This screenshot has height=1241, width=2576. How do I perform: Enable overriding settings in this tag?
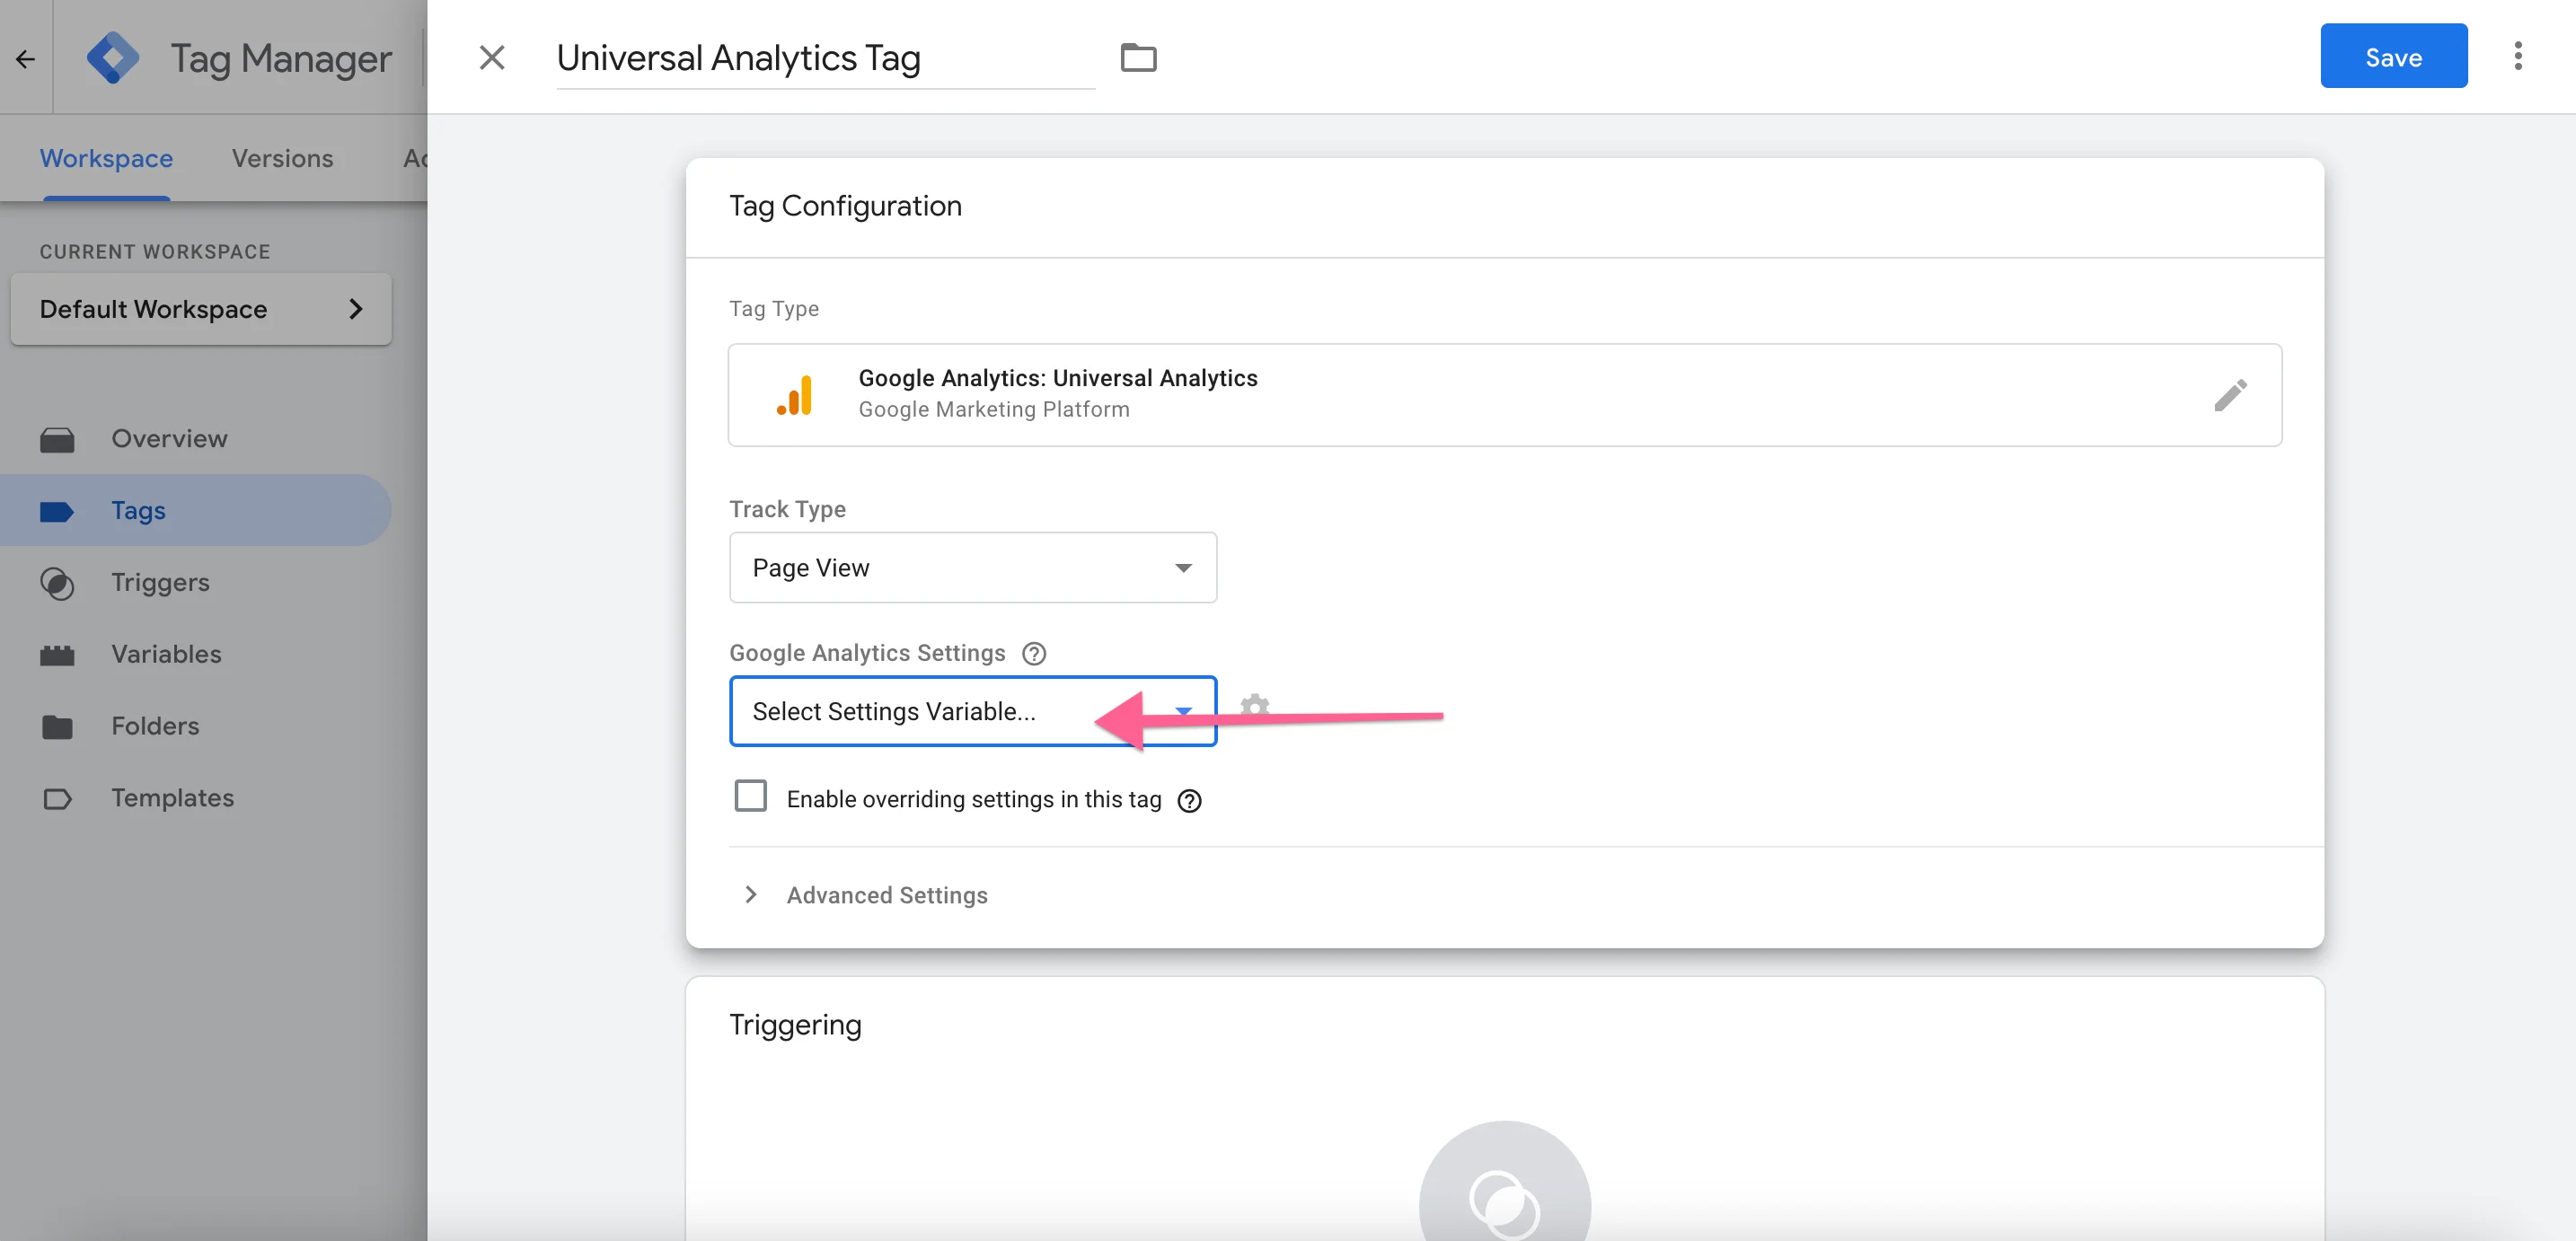(751, 796)
